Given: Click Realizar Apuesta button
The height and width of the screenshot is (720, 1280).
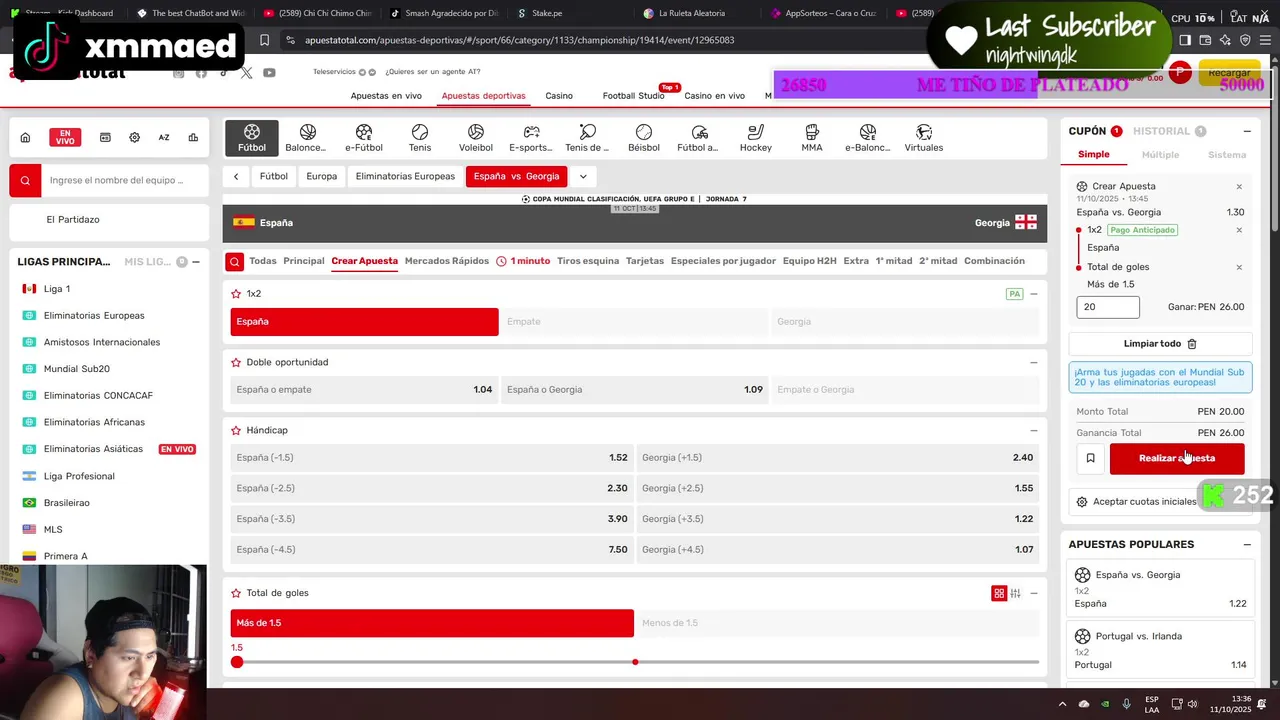Looking at the screenshot, I should pyautogui.click(x=1177, y=458).
